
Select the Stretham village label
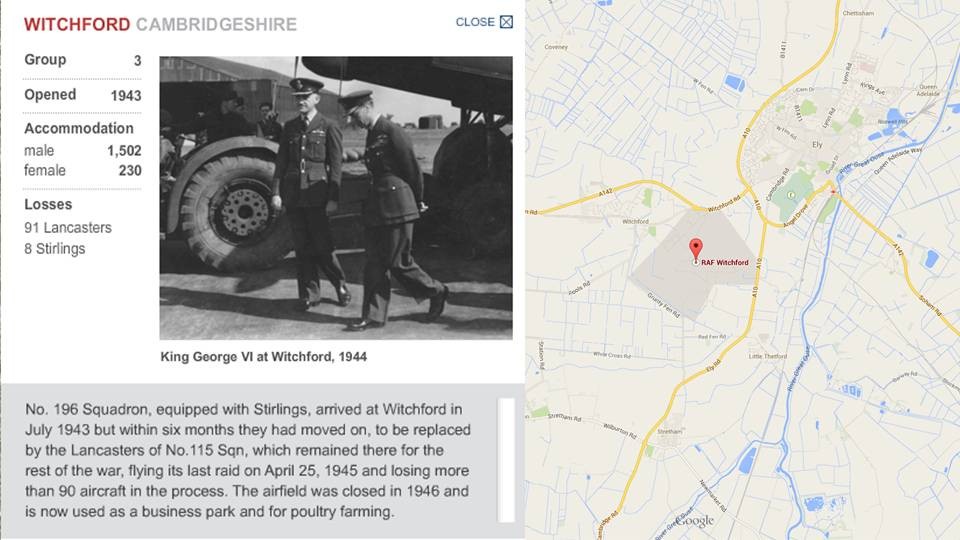[669, 431]
